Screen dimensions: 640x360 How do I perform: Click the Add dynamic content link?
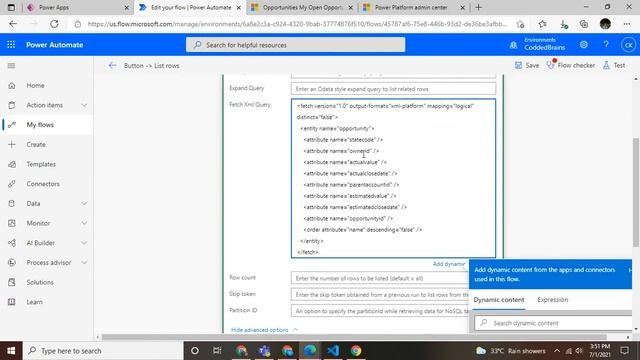tap(449, 264)
